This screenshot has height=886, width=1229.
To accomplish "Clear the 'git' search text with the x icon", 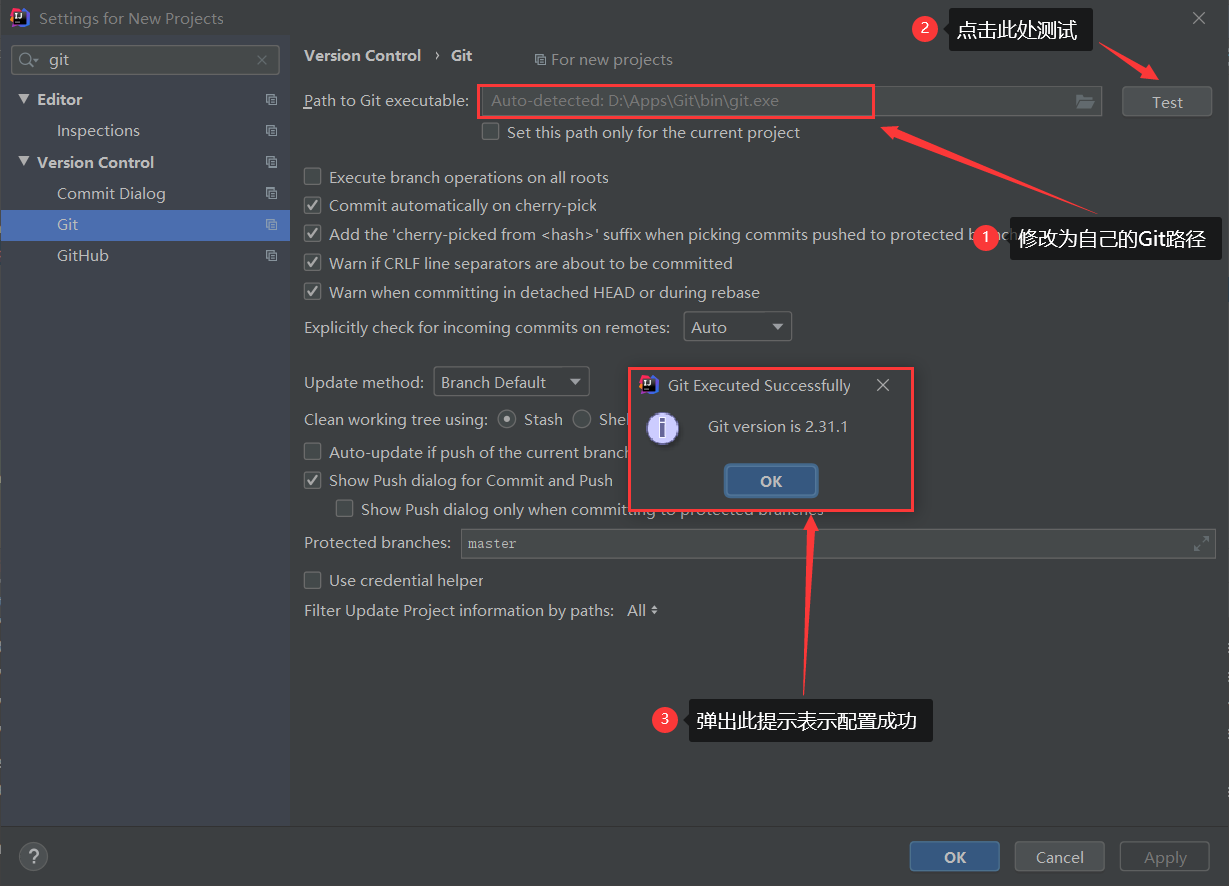I will (x=262, y=60).
